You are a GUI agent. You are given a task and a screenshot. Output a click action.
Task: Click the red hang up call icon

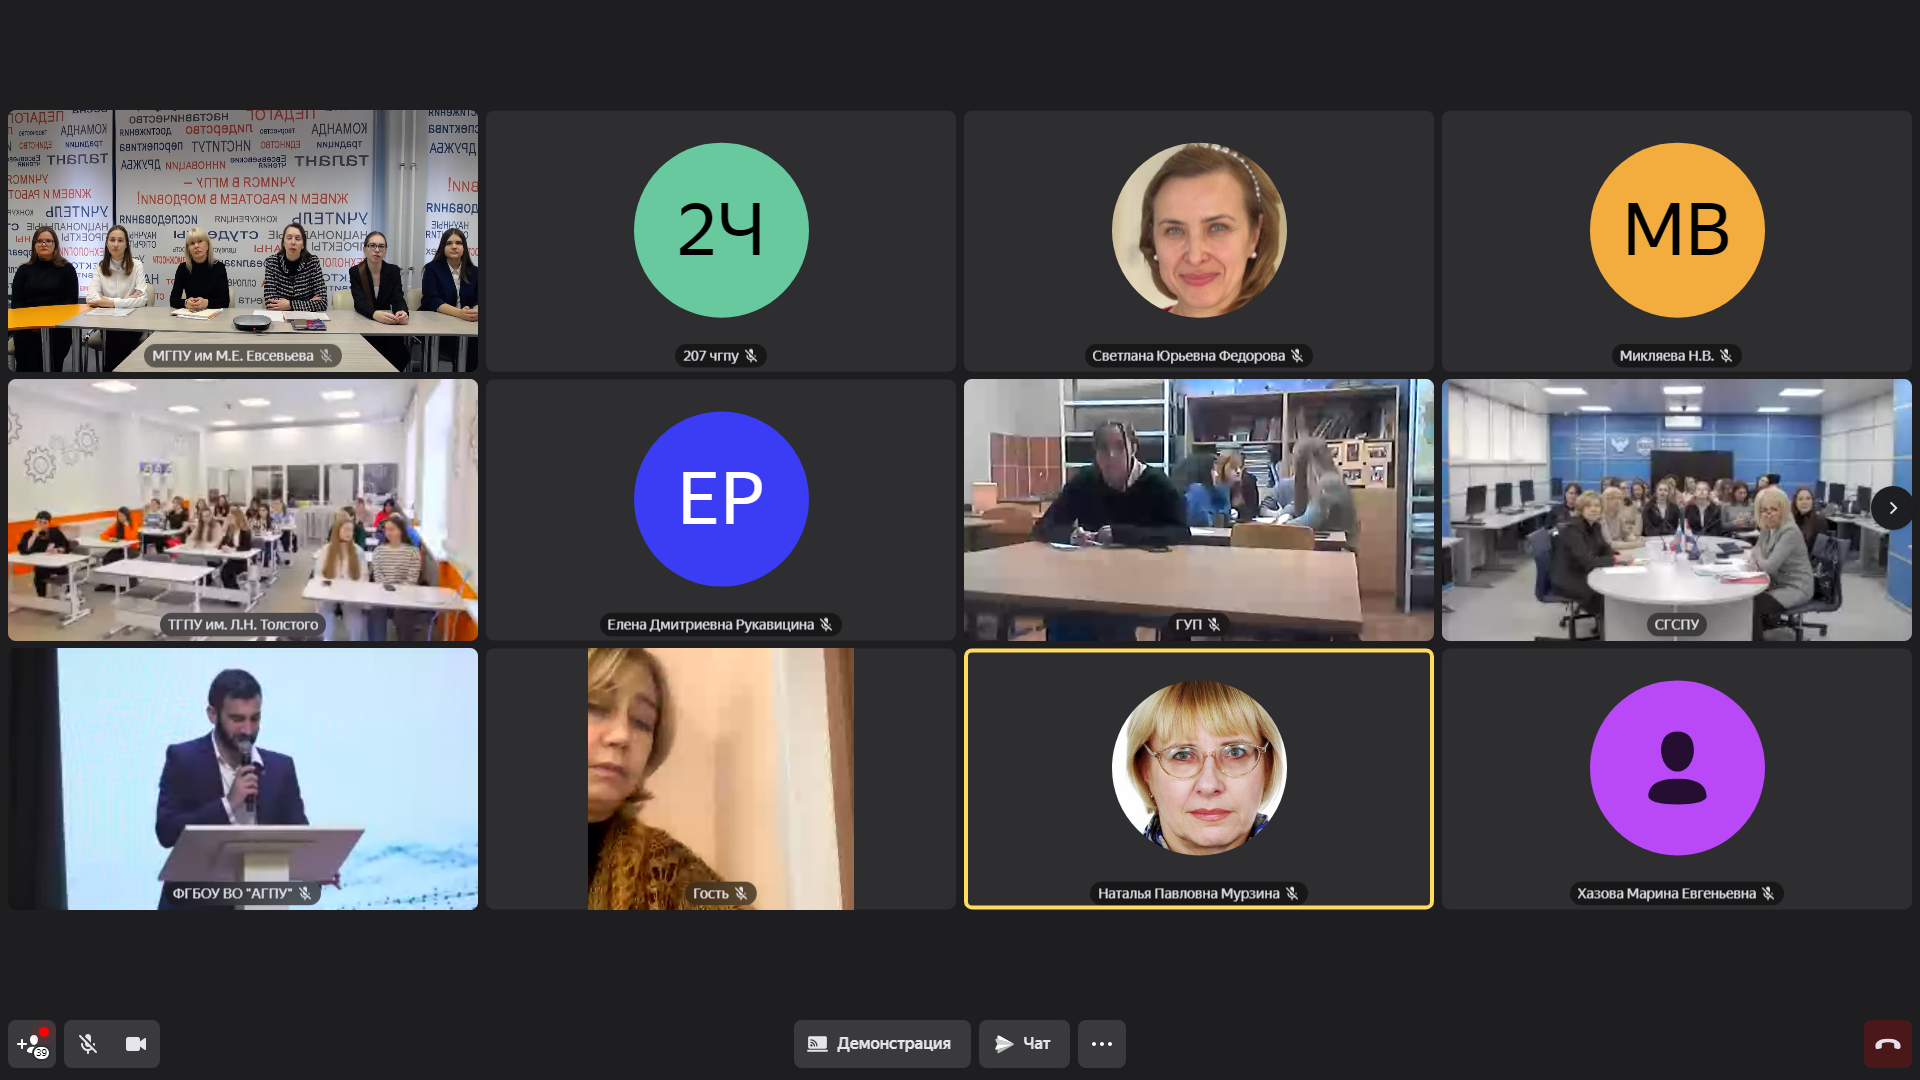click(1887, 1044)
